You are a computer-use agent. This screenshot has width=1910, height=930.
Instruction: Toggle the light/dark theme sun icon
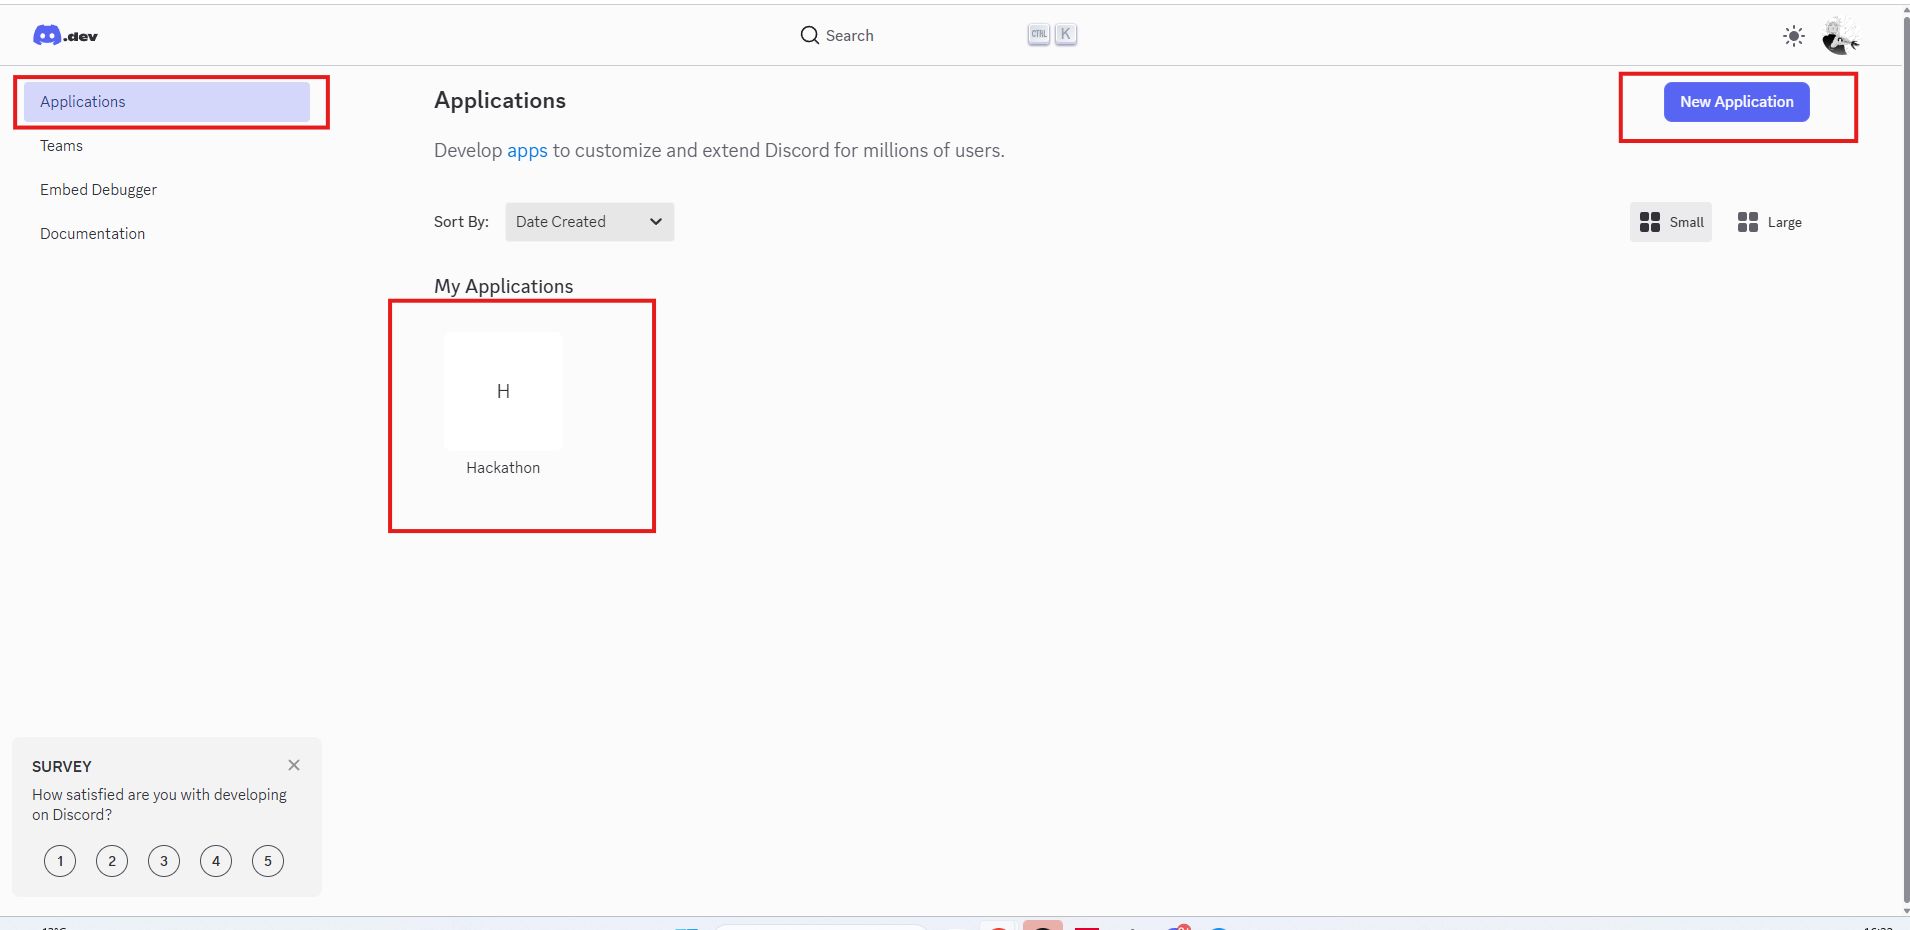click(1793, 36)
